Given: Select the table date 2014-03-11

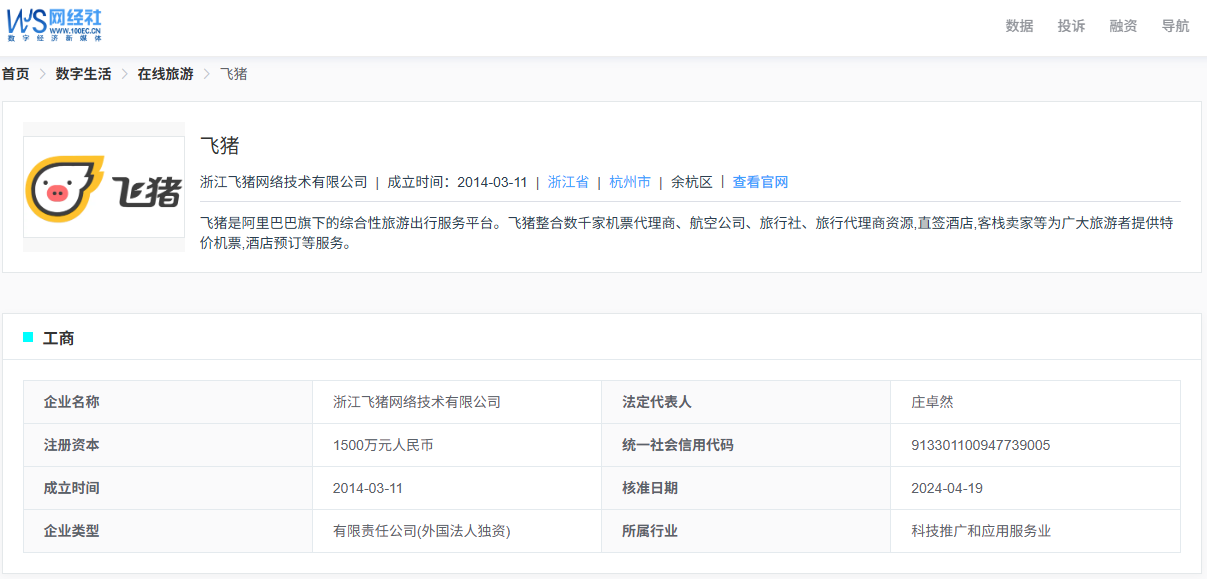Looking at the screenshot, I should 368,488.
